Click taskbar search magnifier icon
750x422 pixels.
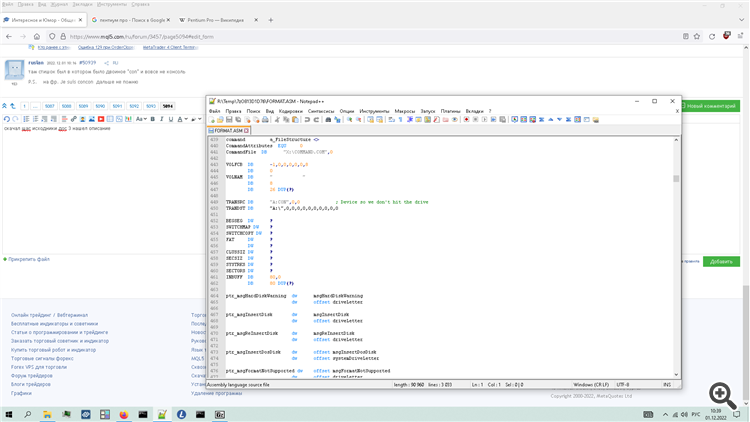28,414
